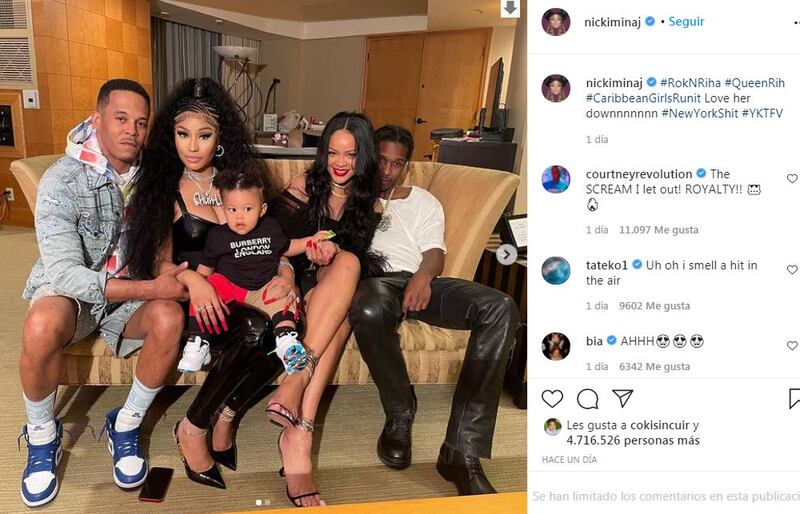
Task: View the 4.716.526 personas más likes list
Action: 633,440
